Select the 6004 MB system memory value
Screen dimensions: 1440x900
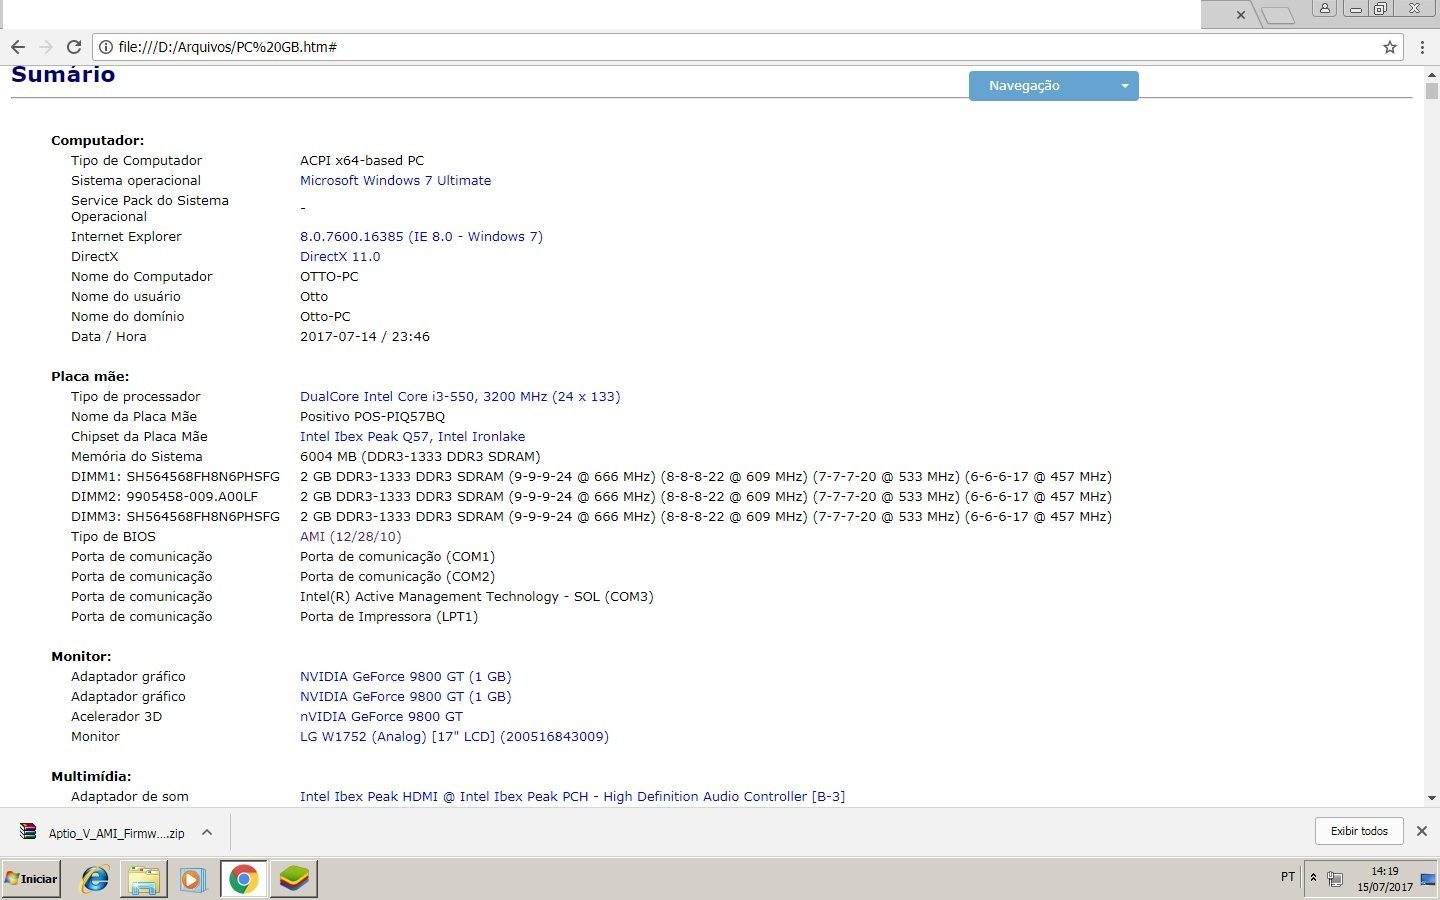(x=420, y=457)
